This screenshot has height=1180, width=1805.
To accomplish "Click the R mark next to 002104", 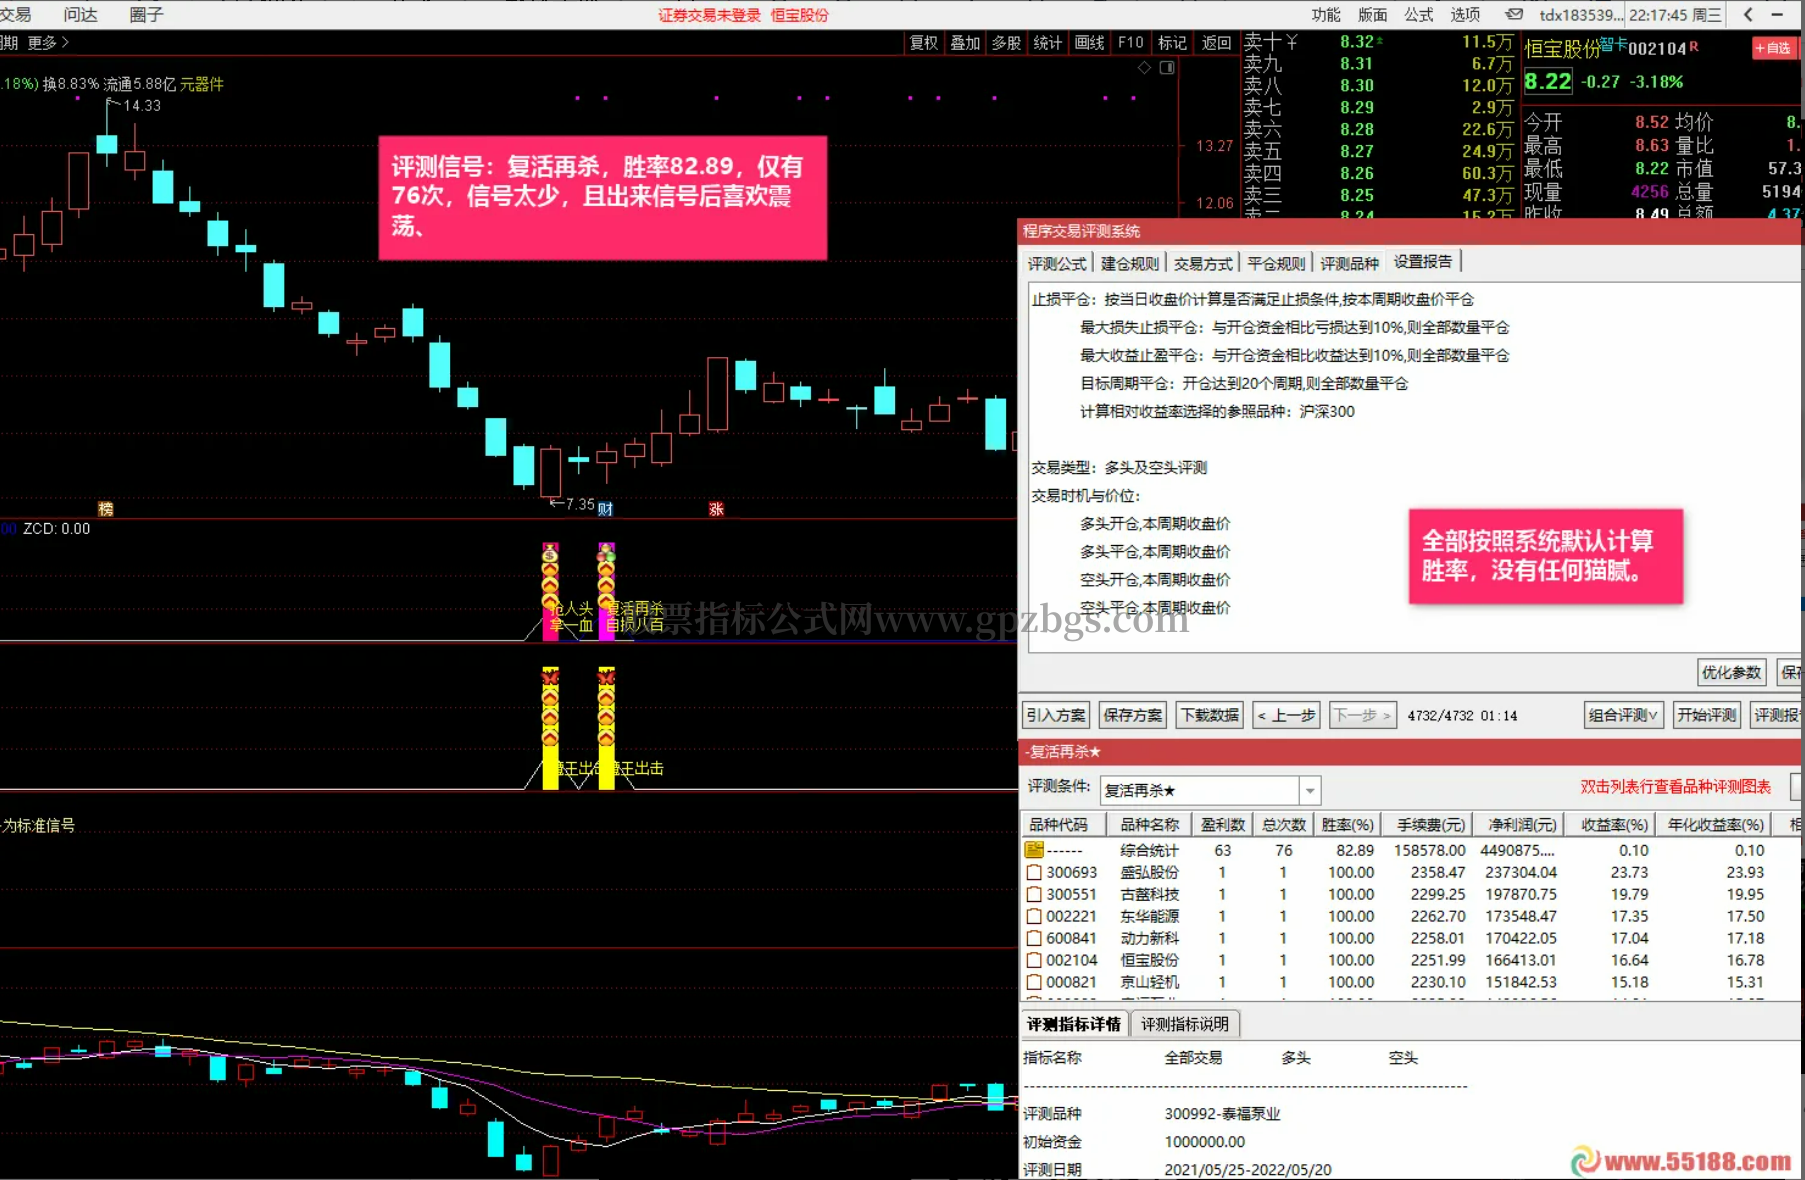I will point(1694,46).
